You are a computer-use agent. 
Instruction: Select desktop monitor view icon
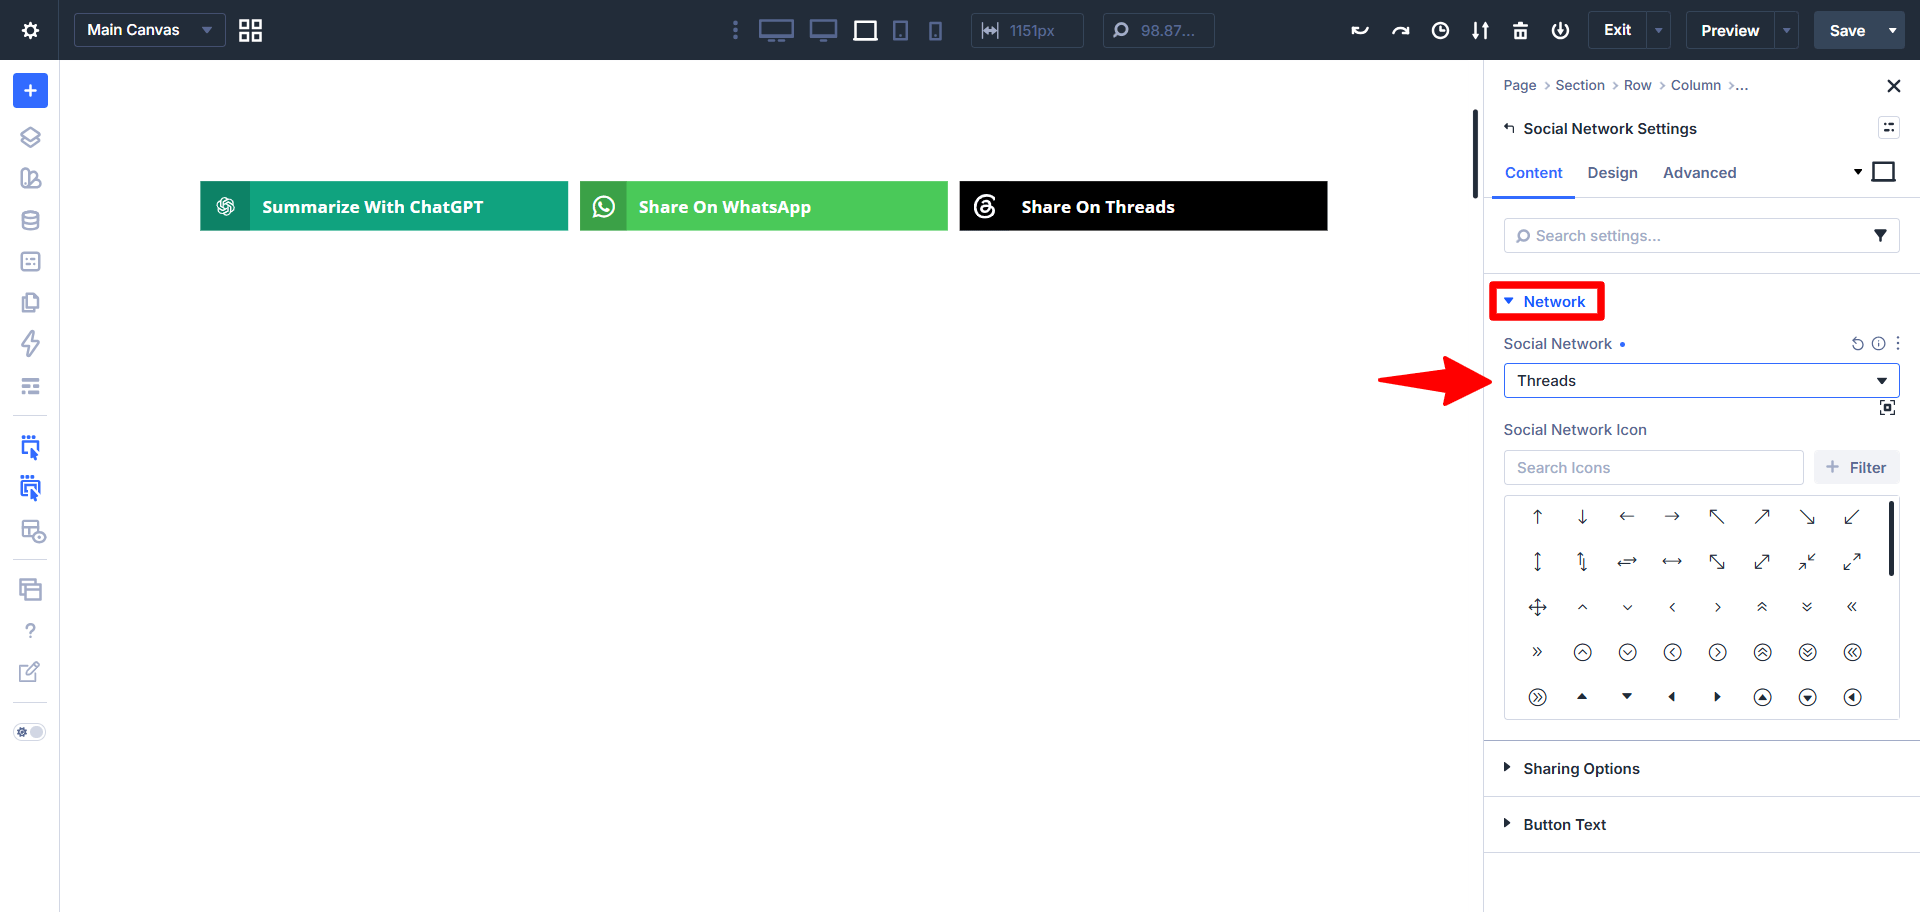click(823, 30)
